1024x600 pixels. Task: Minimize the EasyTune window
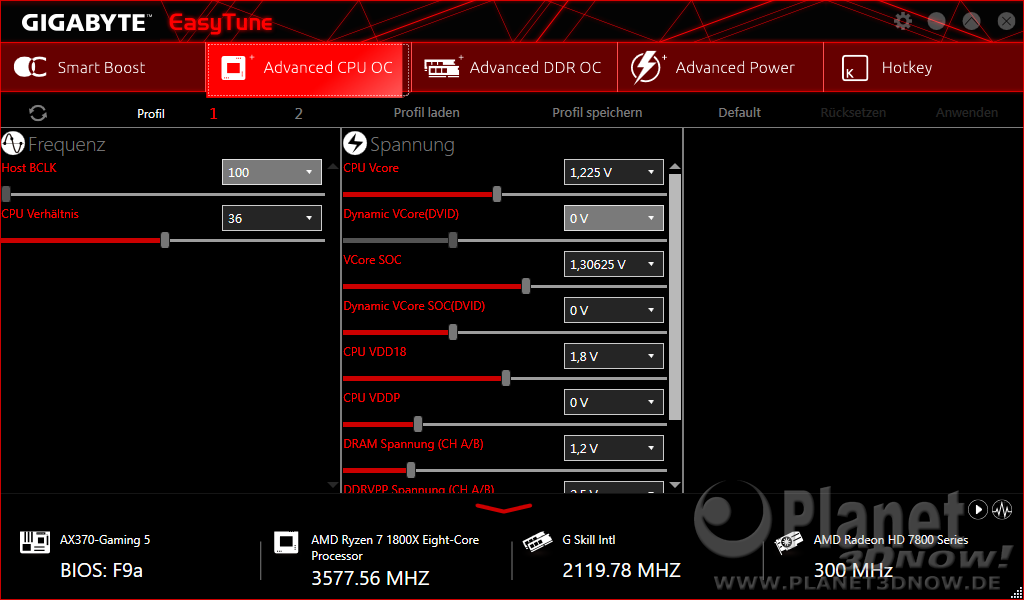(x=936, y=22)
